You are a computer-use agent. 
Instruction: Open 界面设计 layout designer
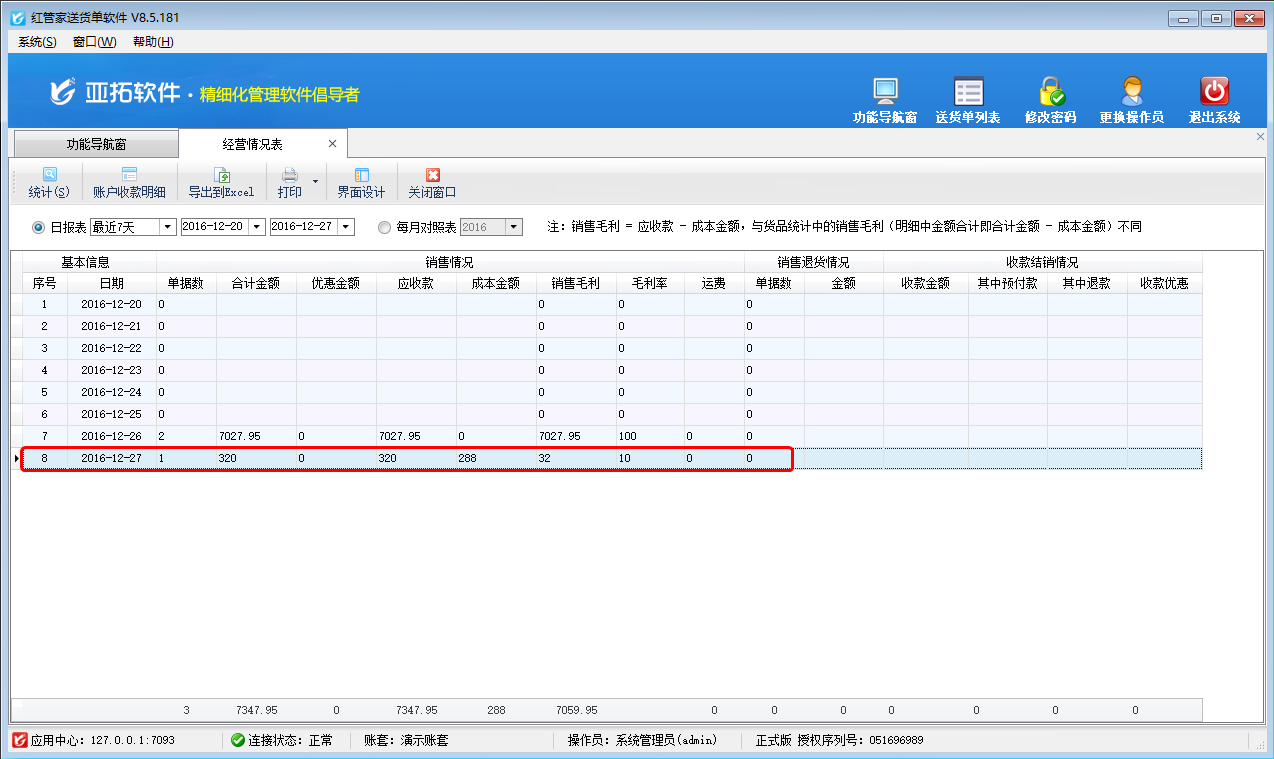click(361, 175)
